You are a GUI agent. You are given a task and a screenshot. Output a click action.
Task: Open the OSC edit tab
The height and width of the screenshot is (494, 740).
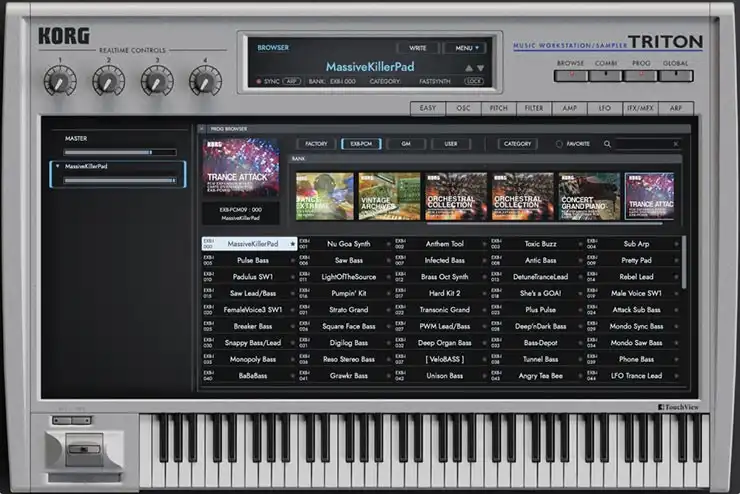coord(463,108)
